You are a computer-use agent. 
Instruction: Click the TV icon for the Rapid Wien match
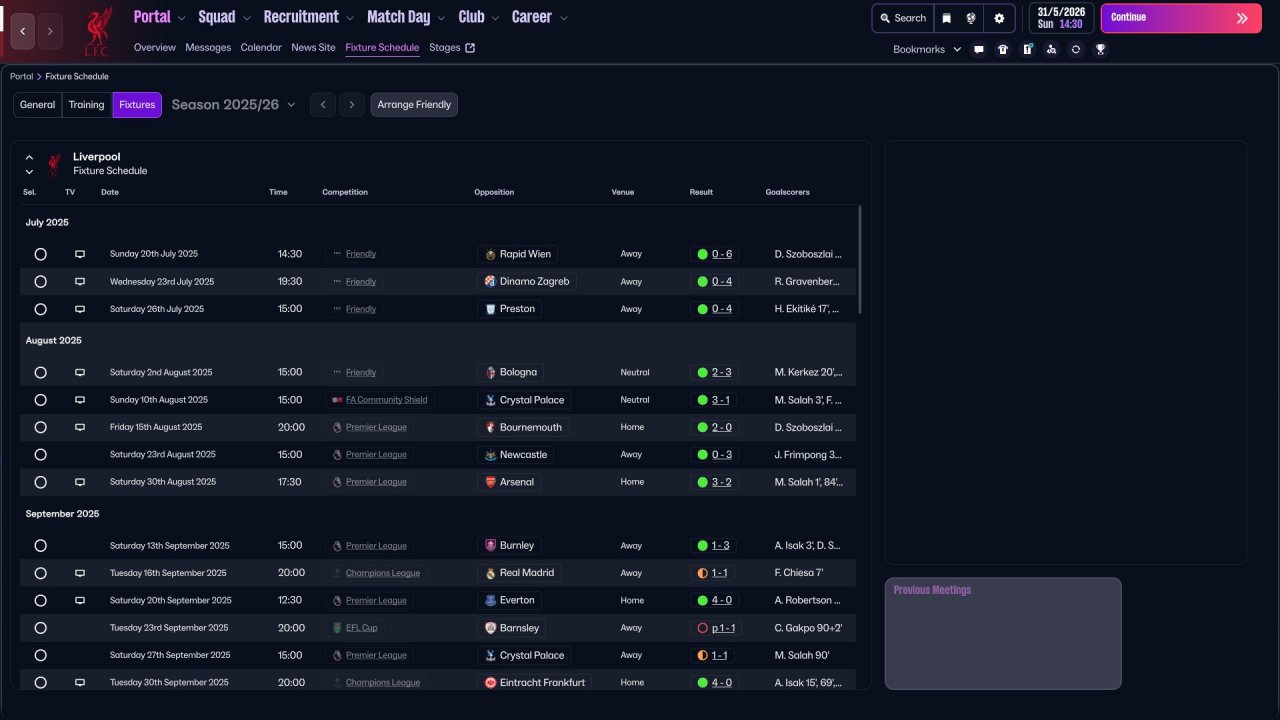click(x=80, y=254)
